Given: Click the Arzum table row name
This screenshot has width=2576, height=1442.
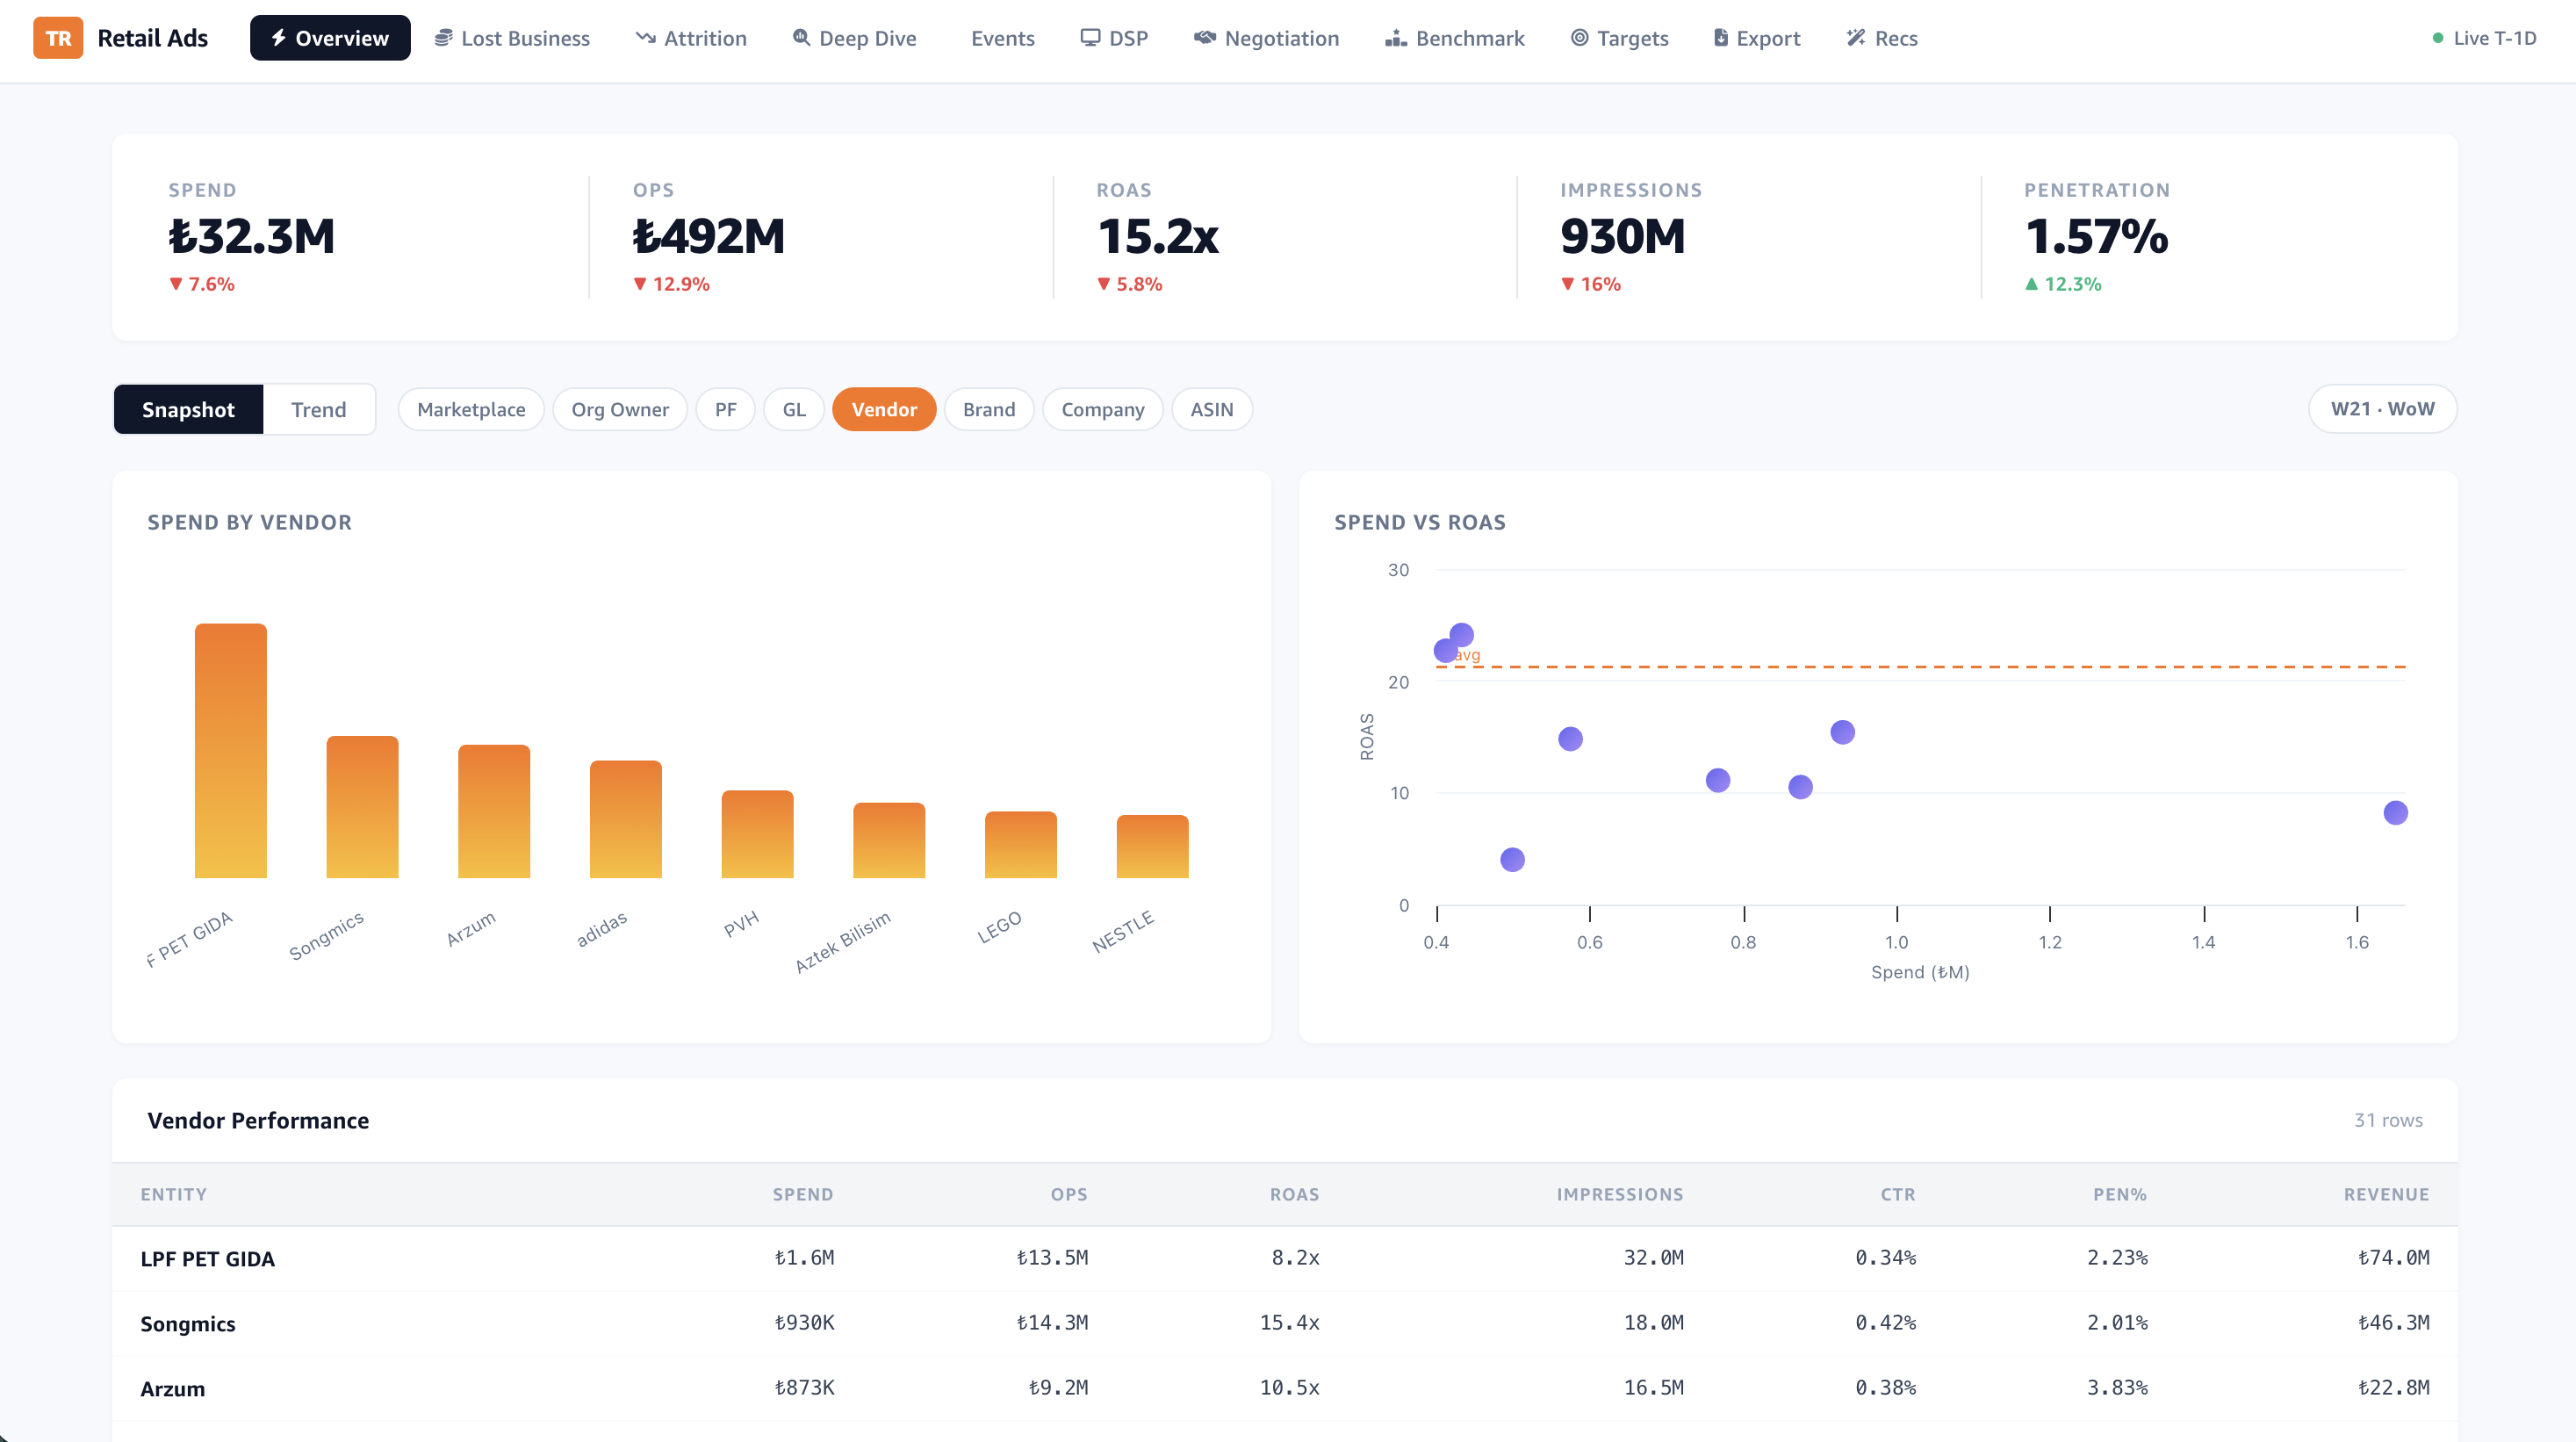Looking at the screenshot, I should coord(173,1389).
